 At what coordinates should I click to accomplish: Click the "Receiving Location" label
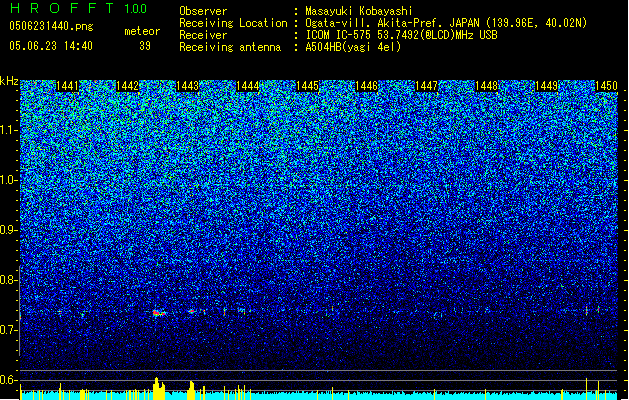pyautogui.click(x=233, y=23)
